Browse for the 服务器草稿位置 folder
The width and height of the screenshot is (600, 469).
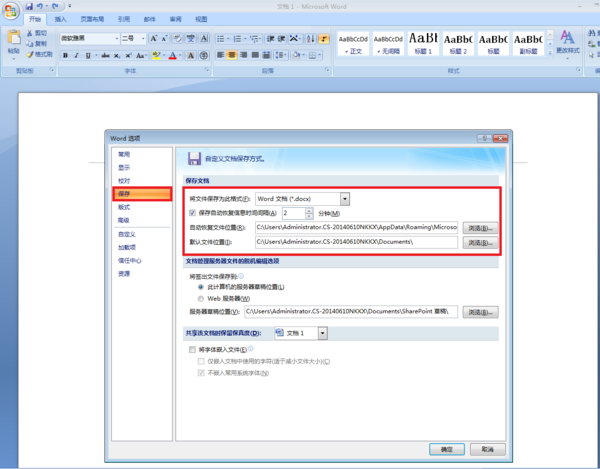(481, 313)
